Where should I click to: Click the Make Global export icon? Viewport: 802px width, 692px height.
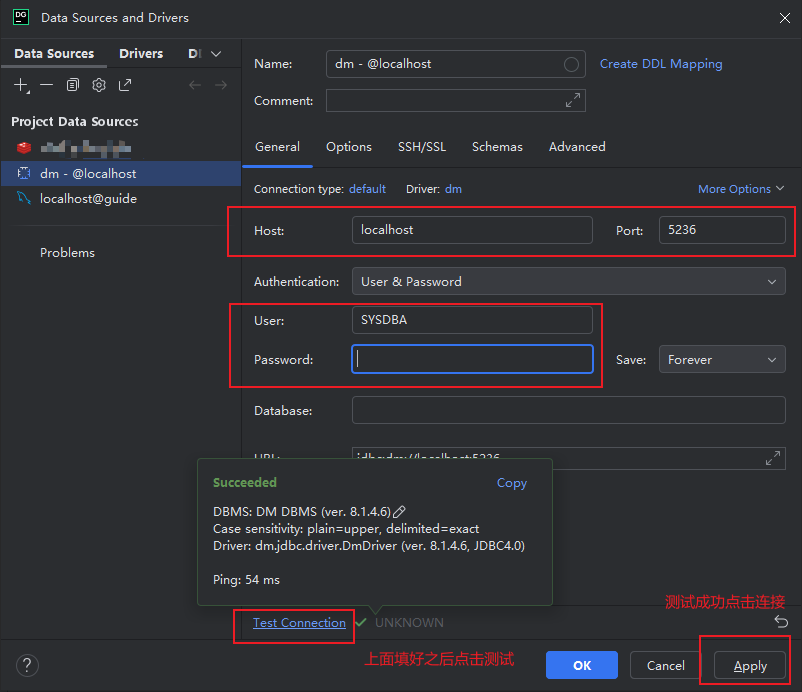click(125, 85)
